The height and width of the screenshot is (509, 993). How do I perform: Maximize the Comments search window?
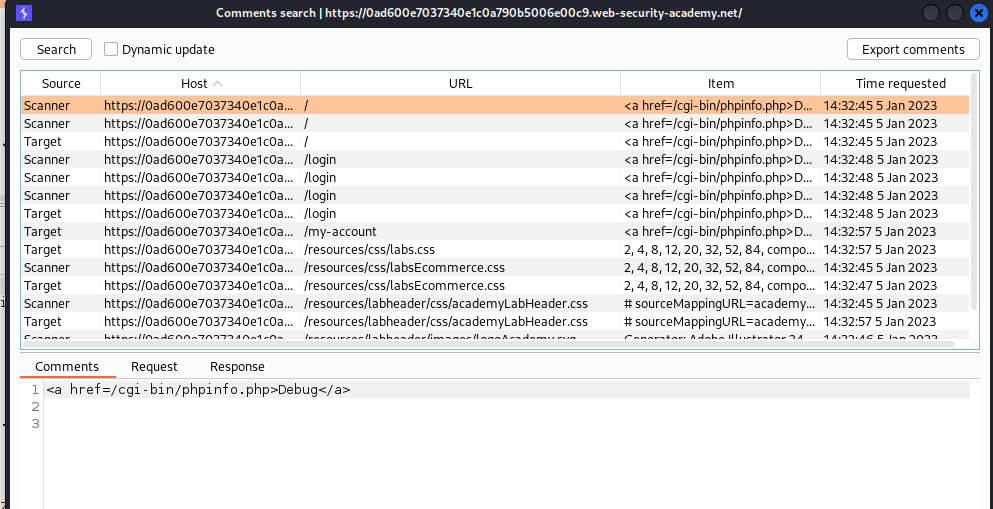(x=955, y=13)
